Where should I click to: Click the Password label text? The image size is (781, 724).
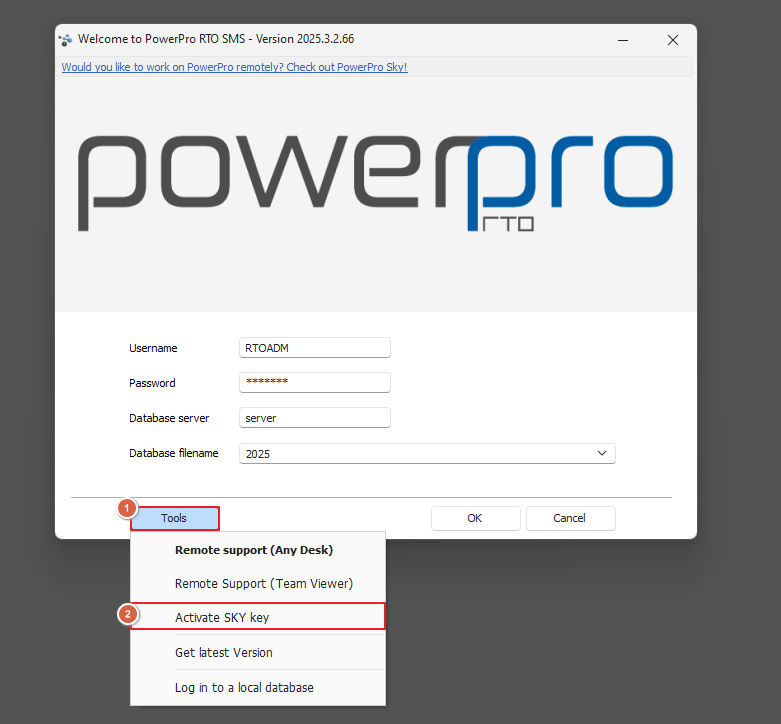click(152, 383)
